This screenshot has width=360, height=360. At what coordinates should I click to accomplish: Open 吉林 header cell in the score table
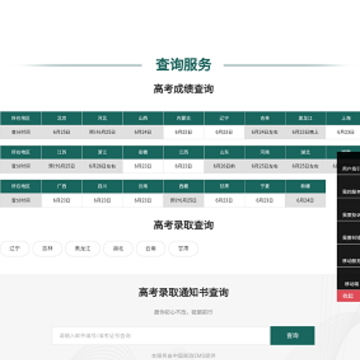265,118
